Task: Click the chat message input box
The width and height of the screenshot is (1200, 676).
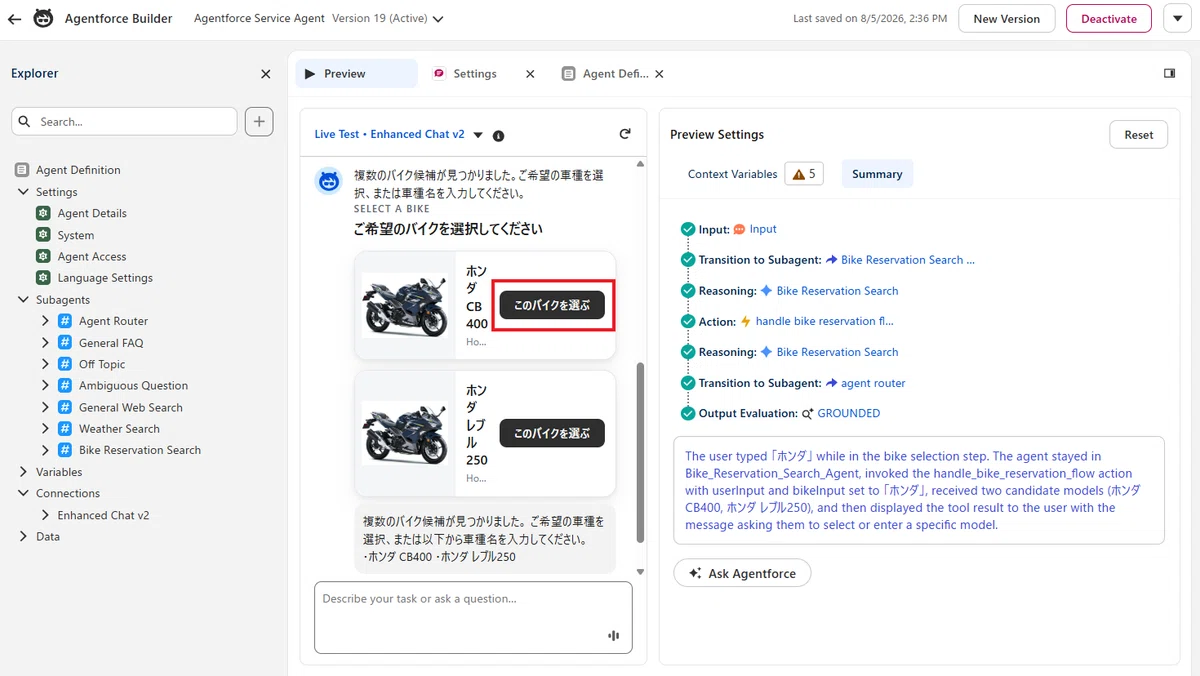Action: 473,617
